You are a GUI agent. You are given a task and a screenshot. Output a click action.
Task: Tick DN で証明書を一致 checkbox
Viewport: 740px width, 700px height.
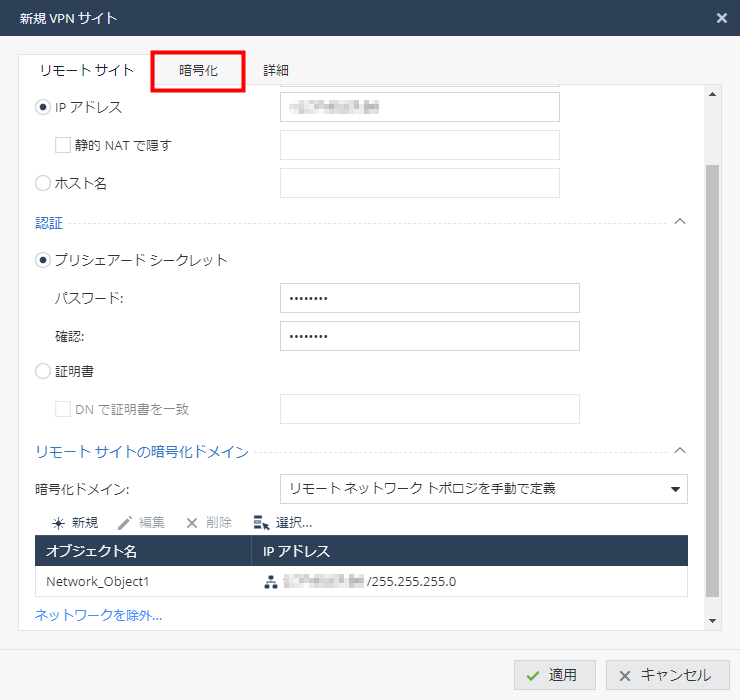pyautogui.click(x=63, y=409)
